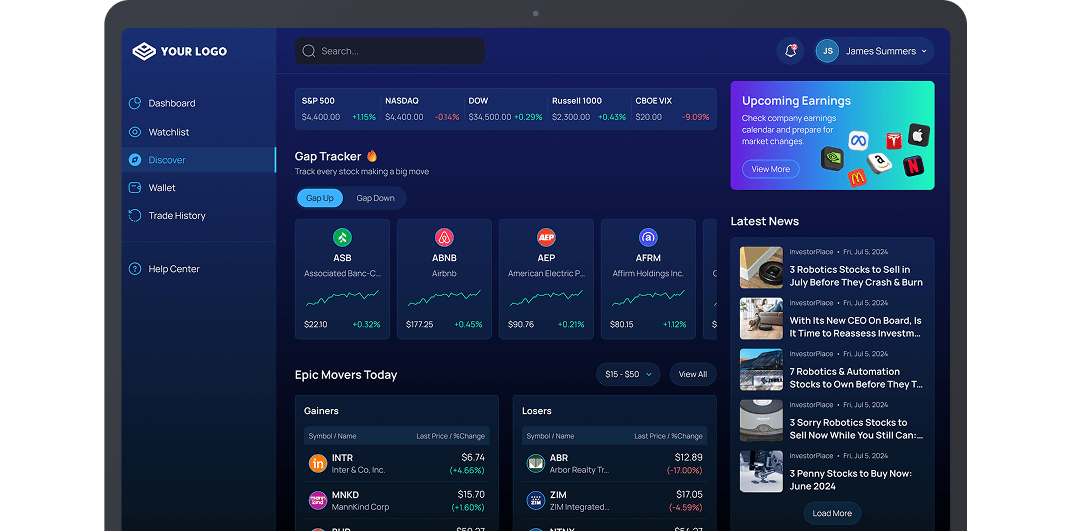Image resolution: width=1072 pixels, height=531 pixels.
Task: Click the JS user avatar
Action: (827, 51)
